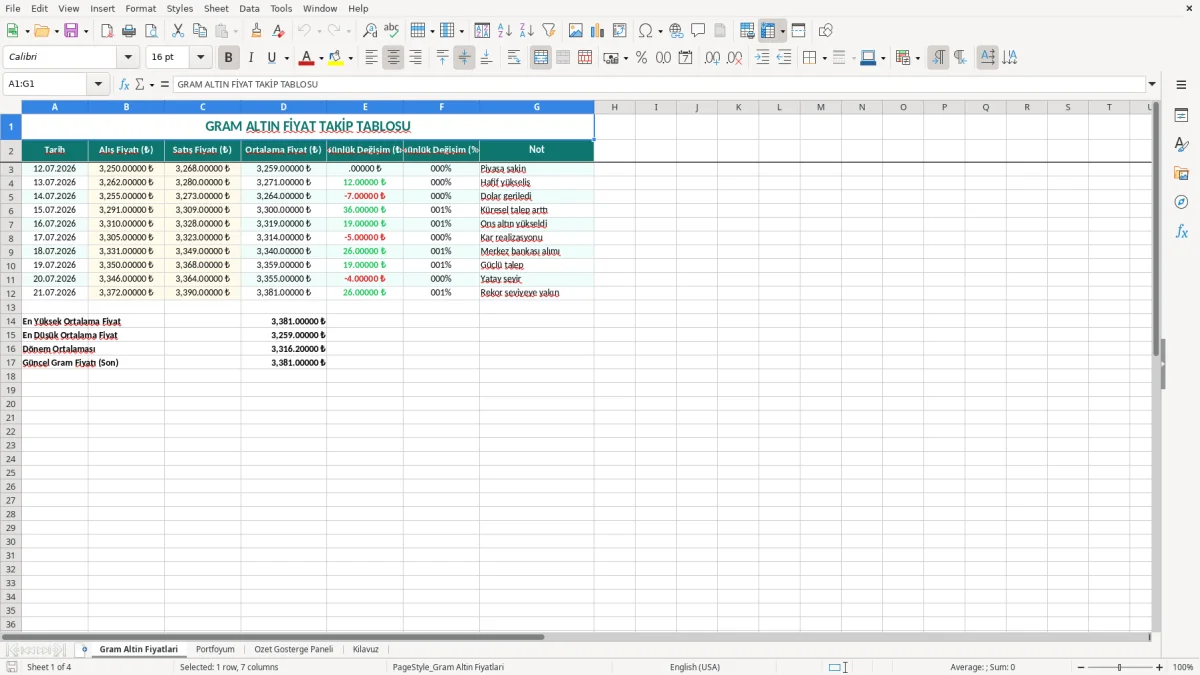This screenshot has height=675, width=1200.
Task: Toggle Underline formatting
Action: tap(273, 58)
